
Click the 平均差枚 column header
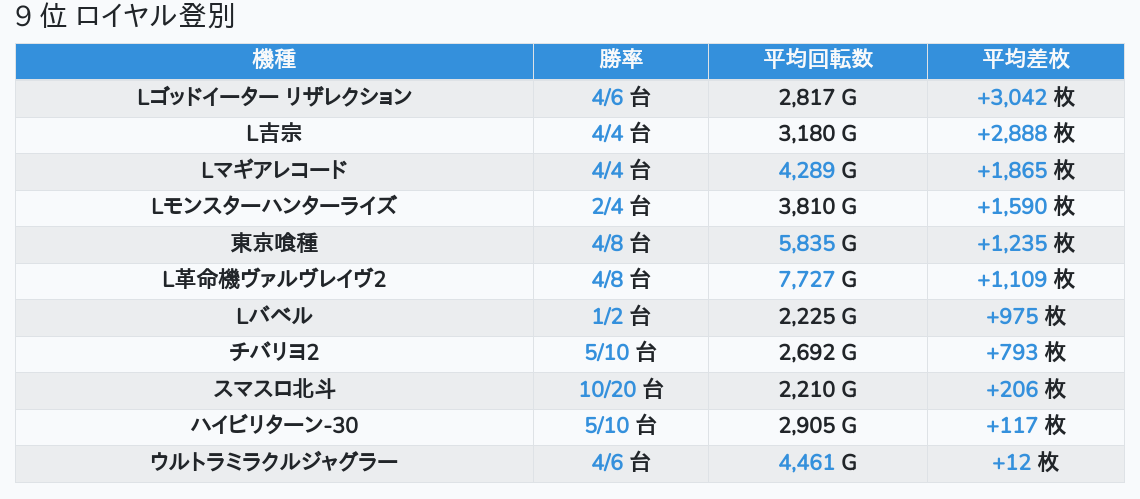[x=1025, y=60]
